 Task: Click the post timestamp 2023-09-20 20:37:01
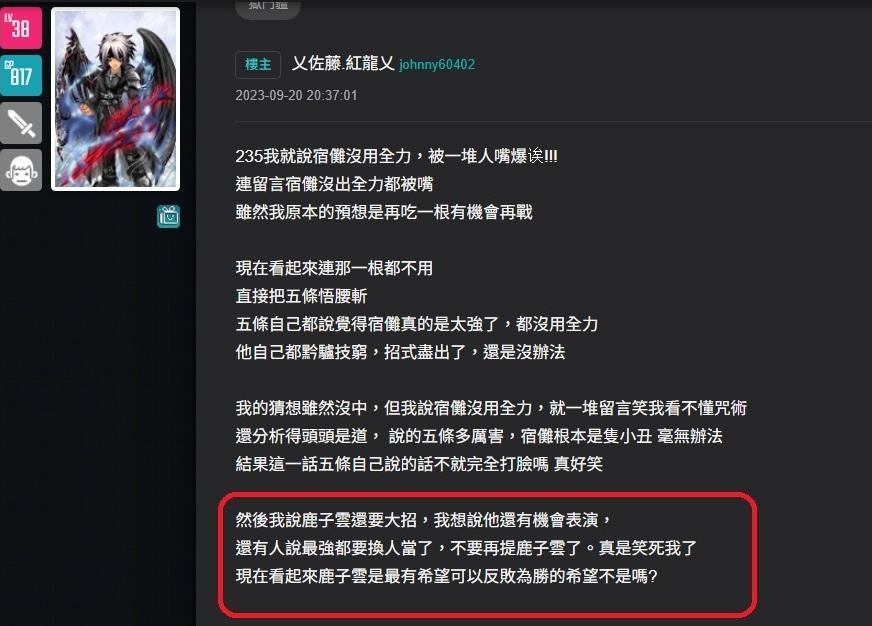pyautogui.click(x=296, y=95)
